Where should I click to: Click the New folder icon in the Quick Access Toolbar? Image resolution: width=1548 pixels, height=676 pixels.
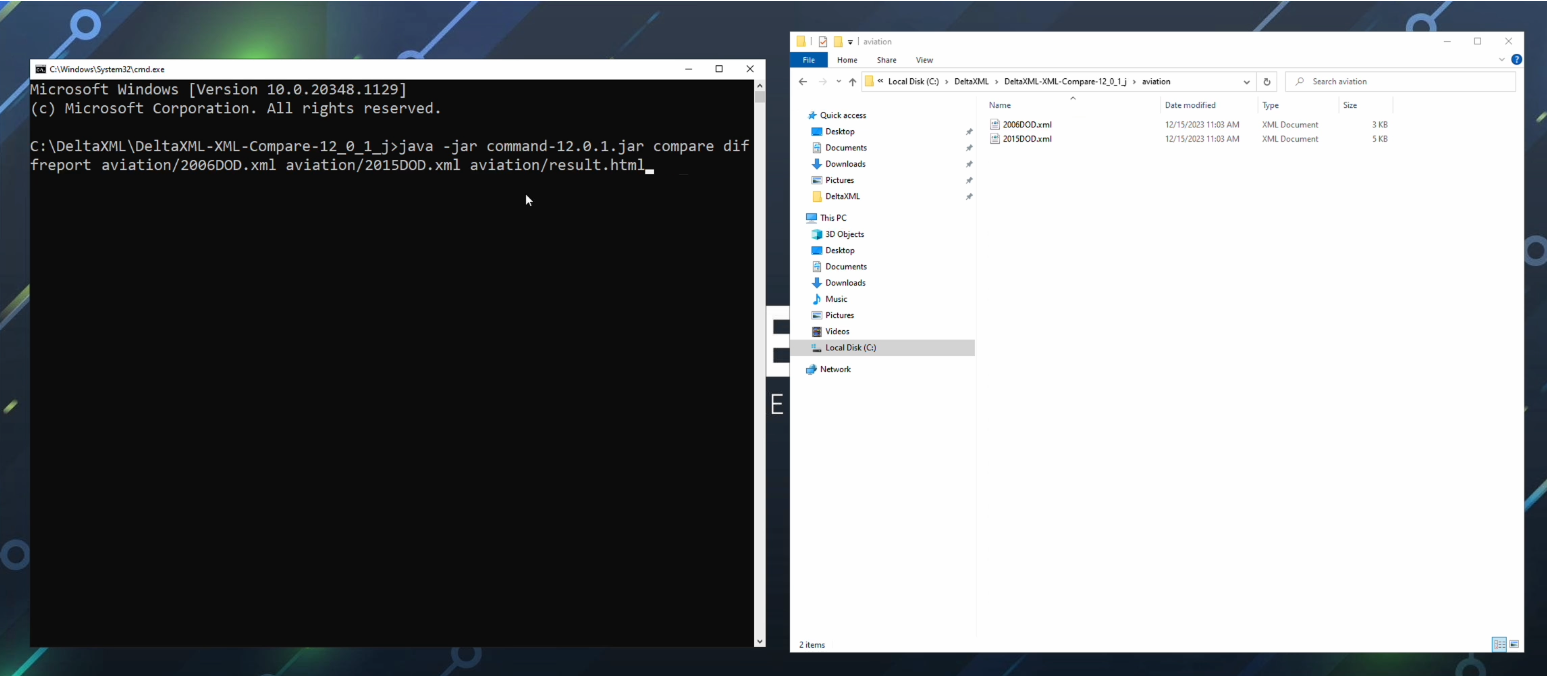tap(838, 42)
